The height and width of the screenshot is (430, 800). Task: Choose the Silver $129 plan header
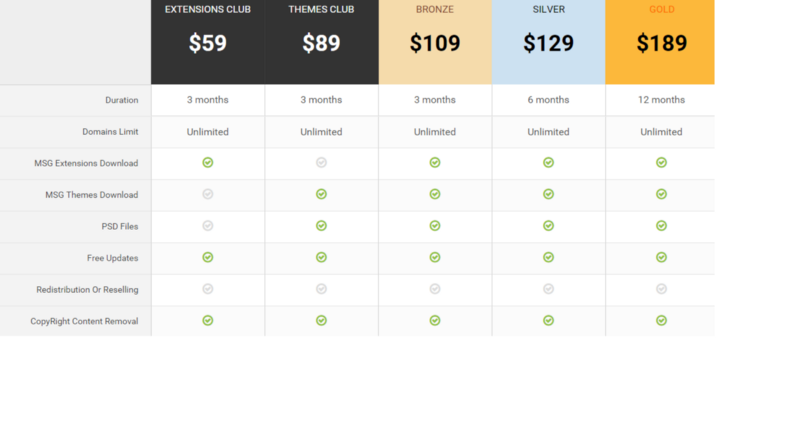[x=548, y=42]
